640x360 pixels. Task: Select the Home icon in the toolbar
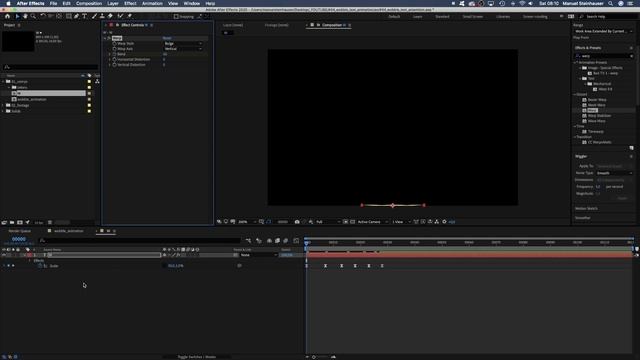tap(7, 16)
